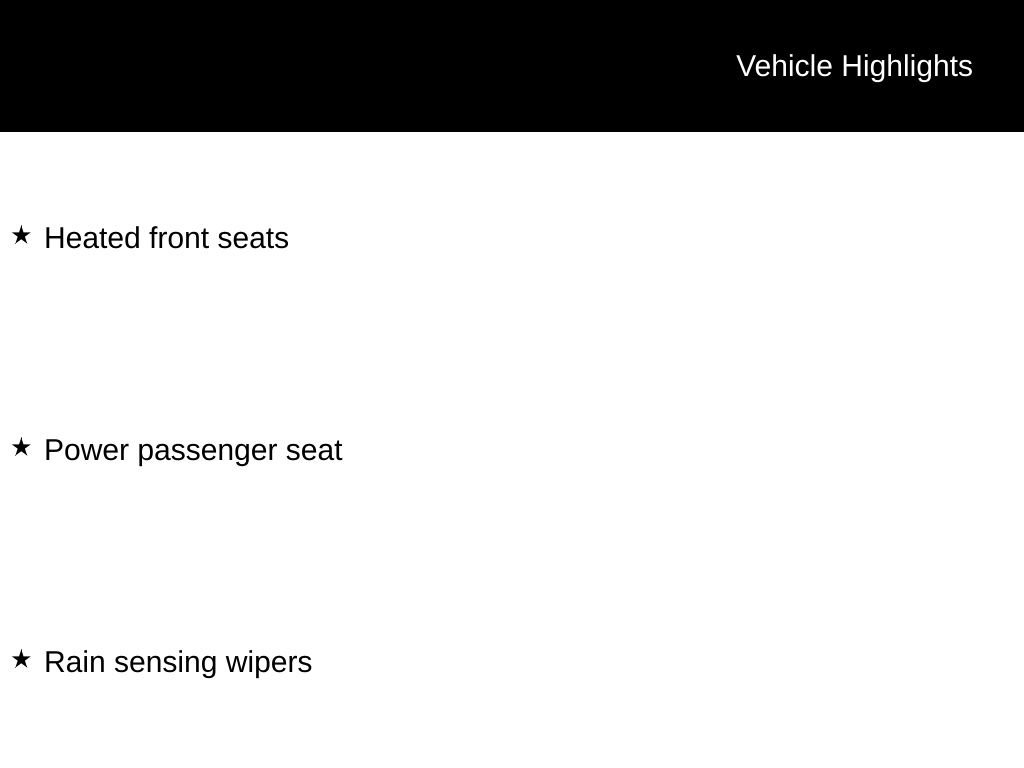
Task: Click the word 'Highlights' in the title
Action: pyautogui.click(x=907, y=66)
